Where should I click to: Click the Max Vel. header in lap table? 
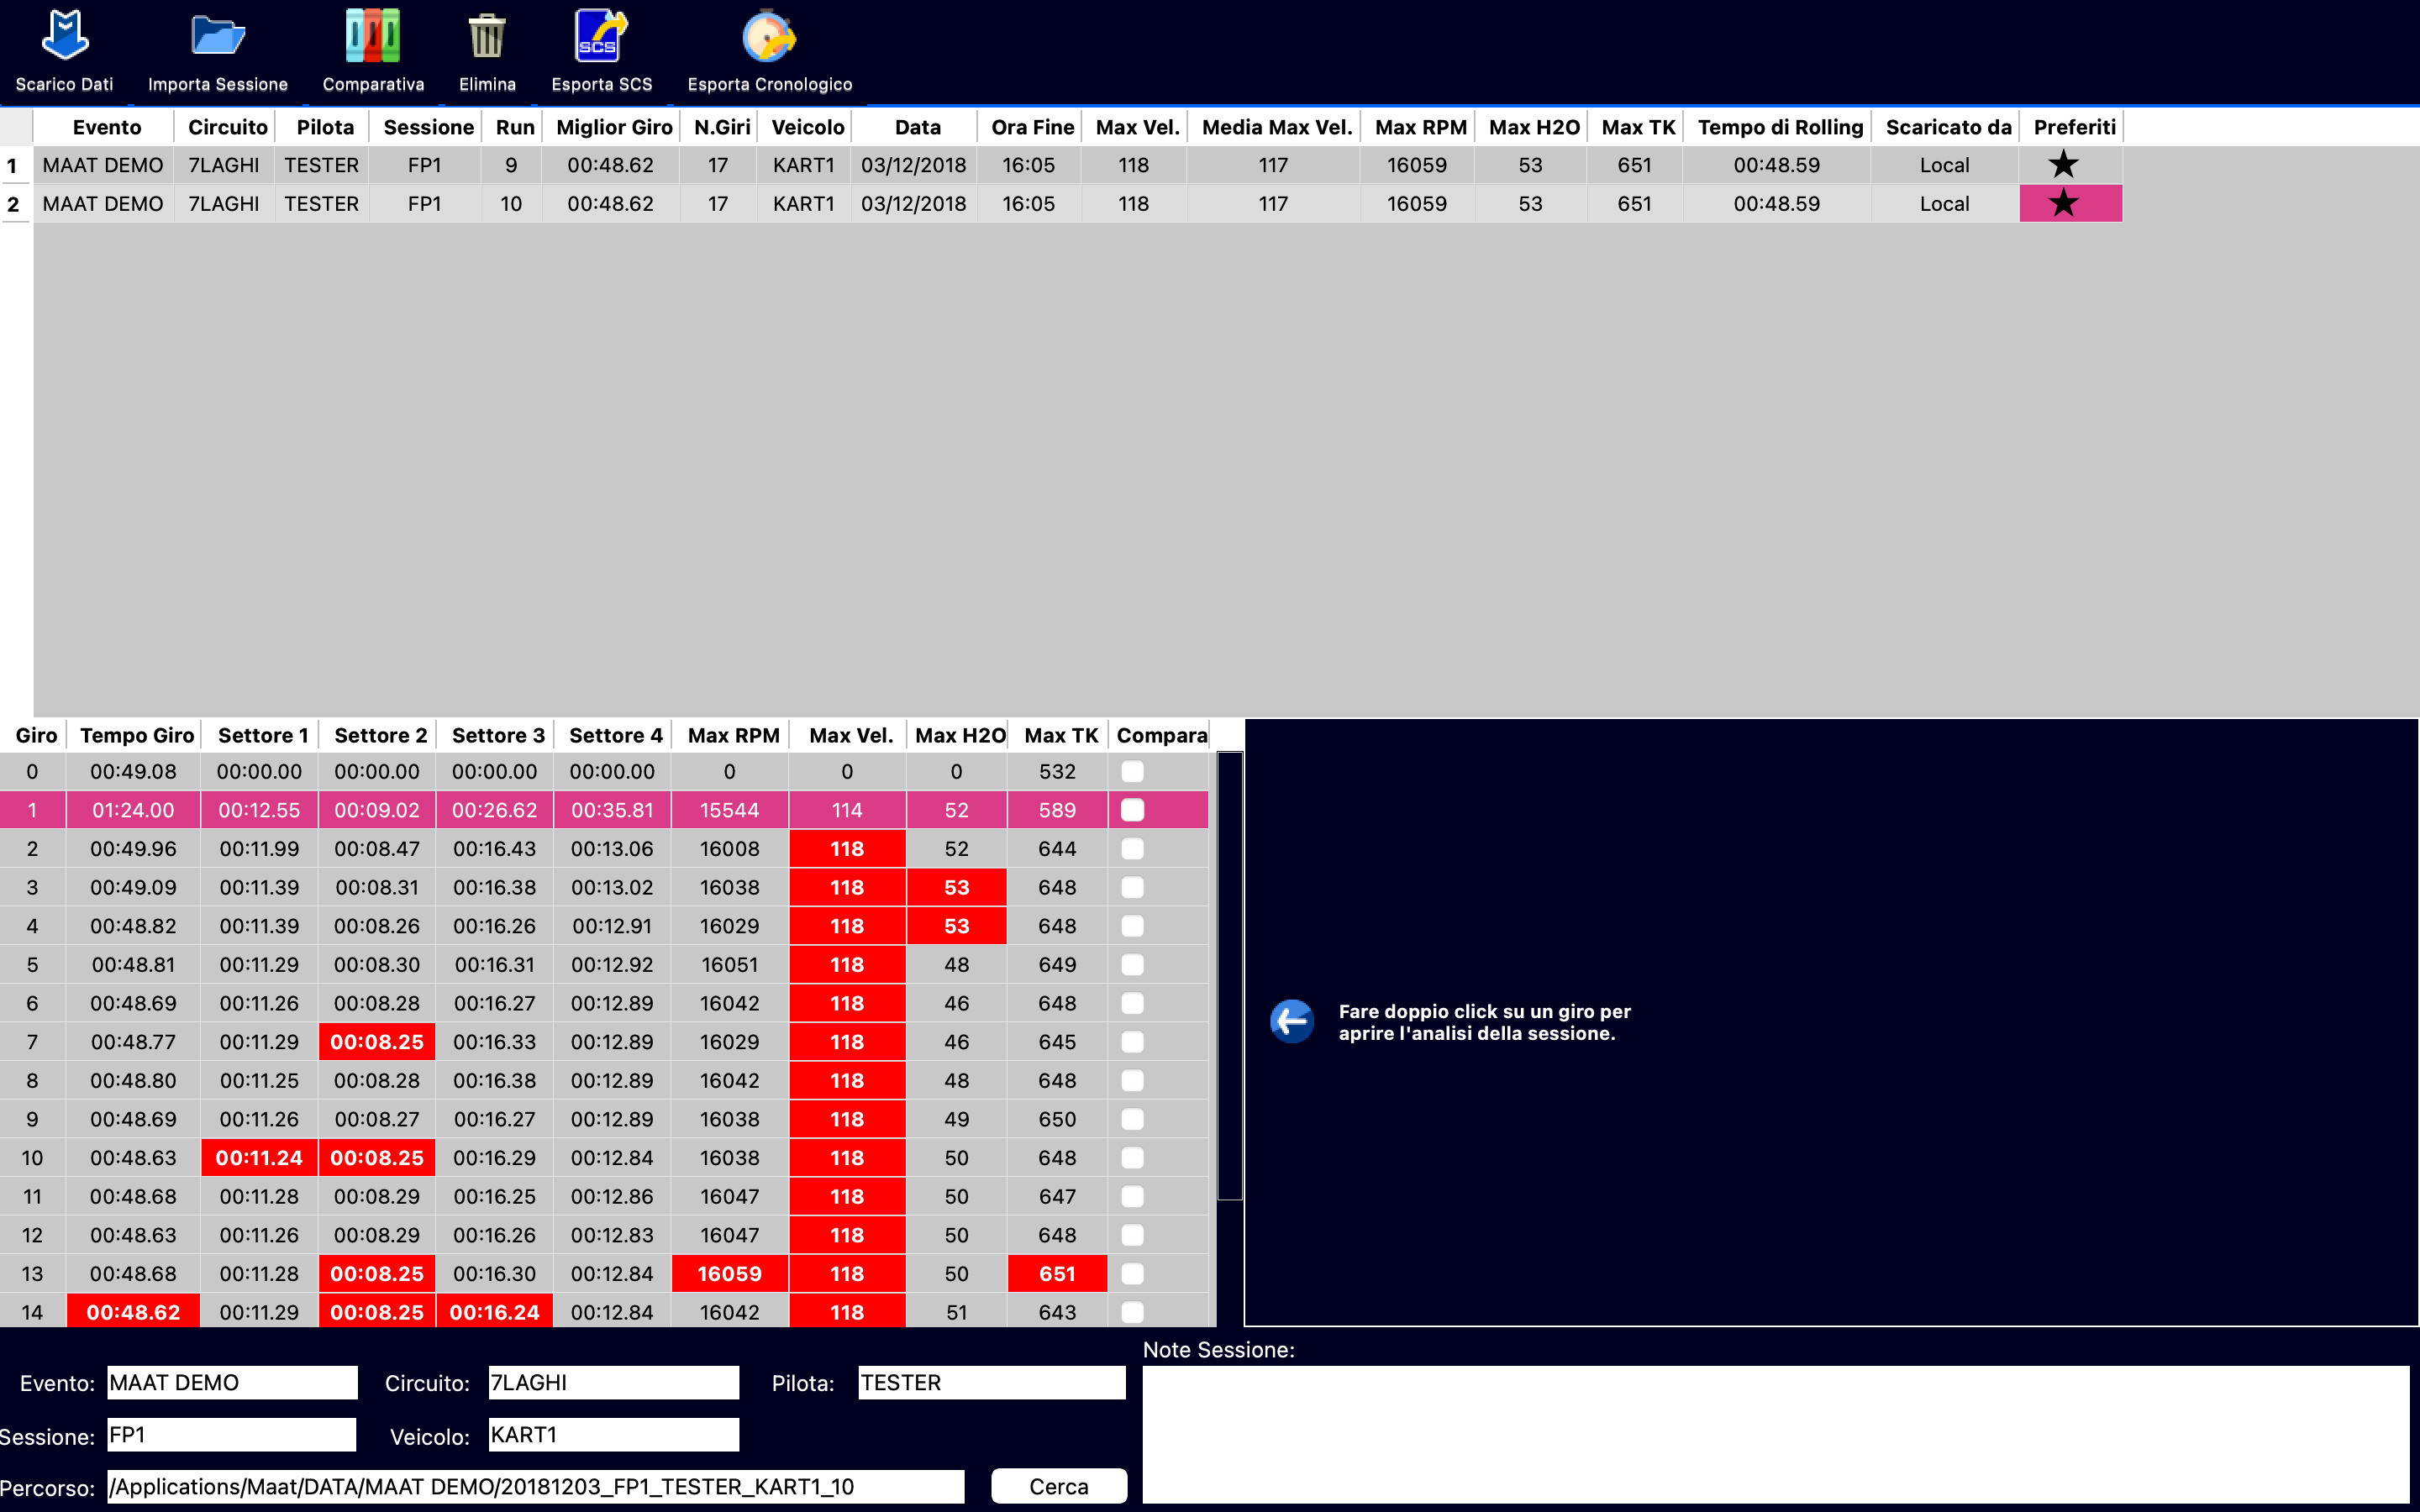click(850, 735)
